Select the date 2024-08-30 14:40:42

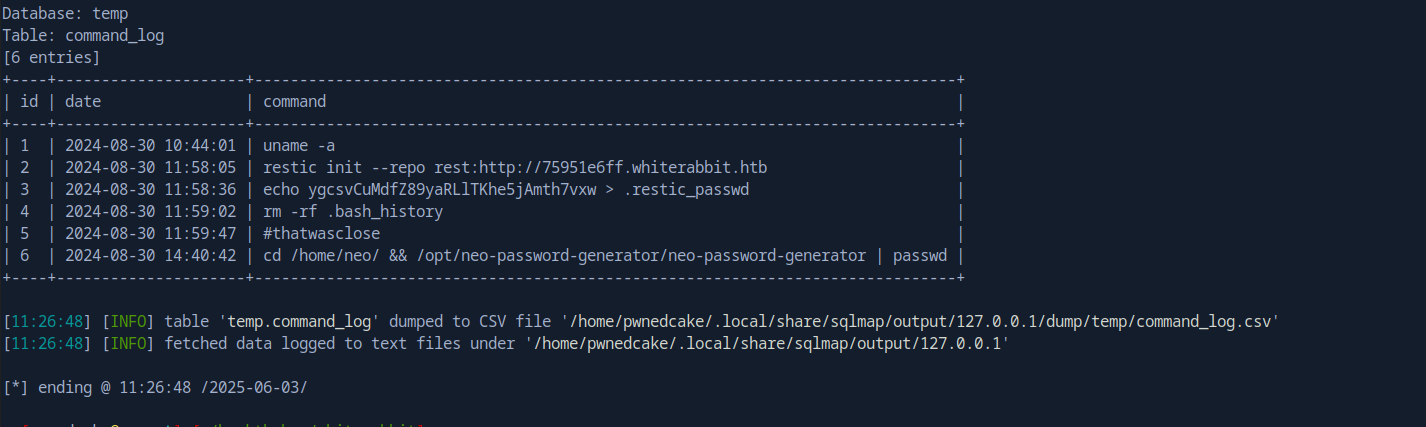click(x=150, y=255)
